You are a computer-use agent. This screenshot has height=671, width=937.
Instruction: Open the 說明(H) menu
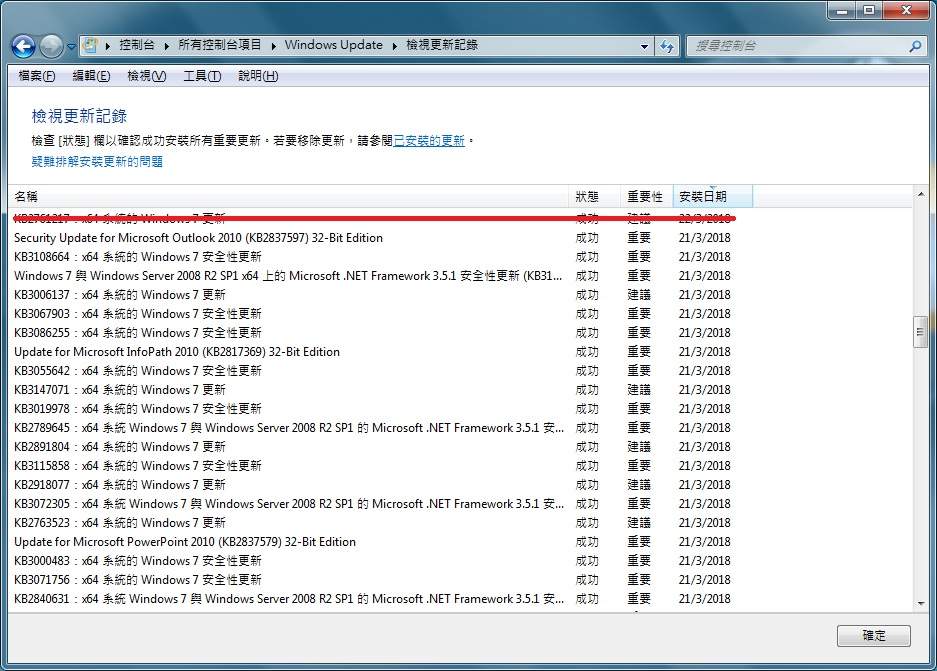tap(258, 76)
